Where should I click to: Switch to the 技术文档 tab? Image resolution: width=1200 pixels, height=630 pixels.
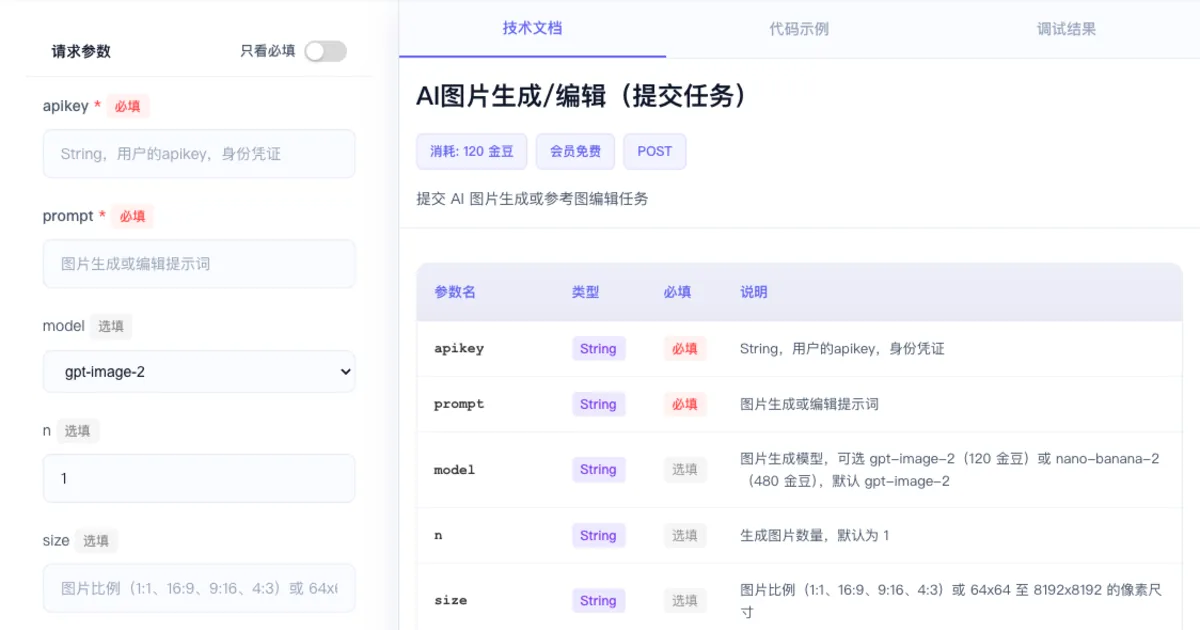532,28
